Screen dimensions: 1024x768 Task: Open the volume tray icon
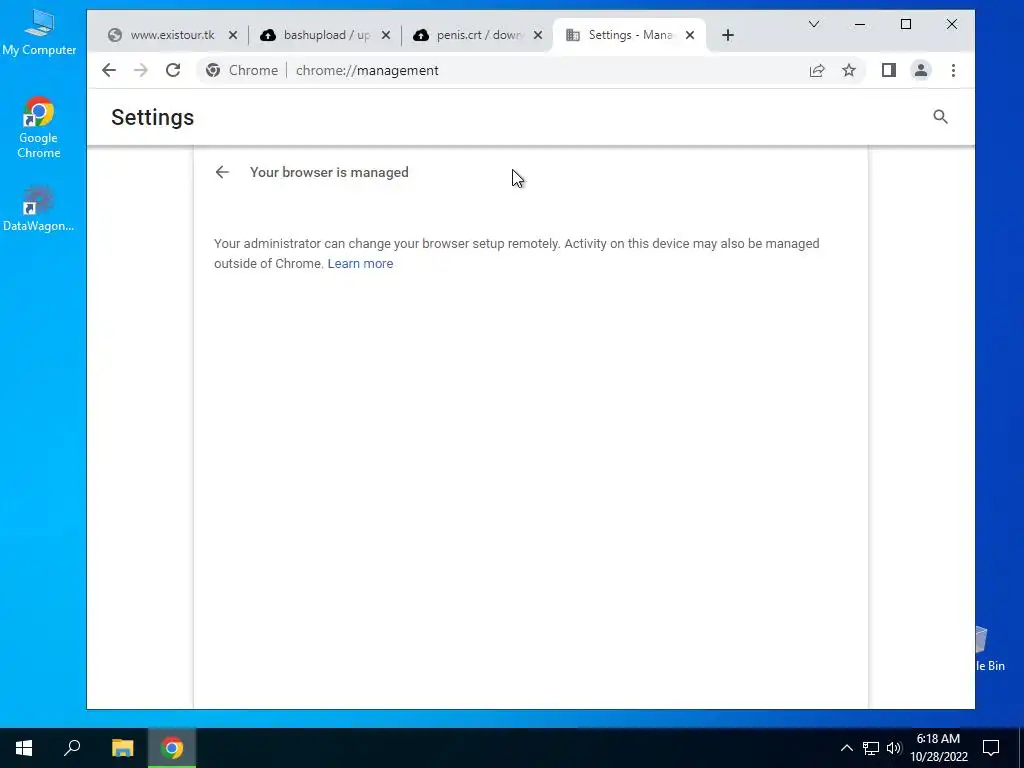click(x=894, y=748)
